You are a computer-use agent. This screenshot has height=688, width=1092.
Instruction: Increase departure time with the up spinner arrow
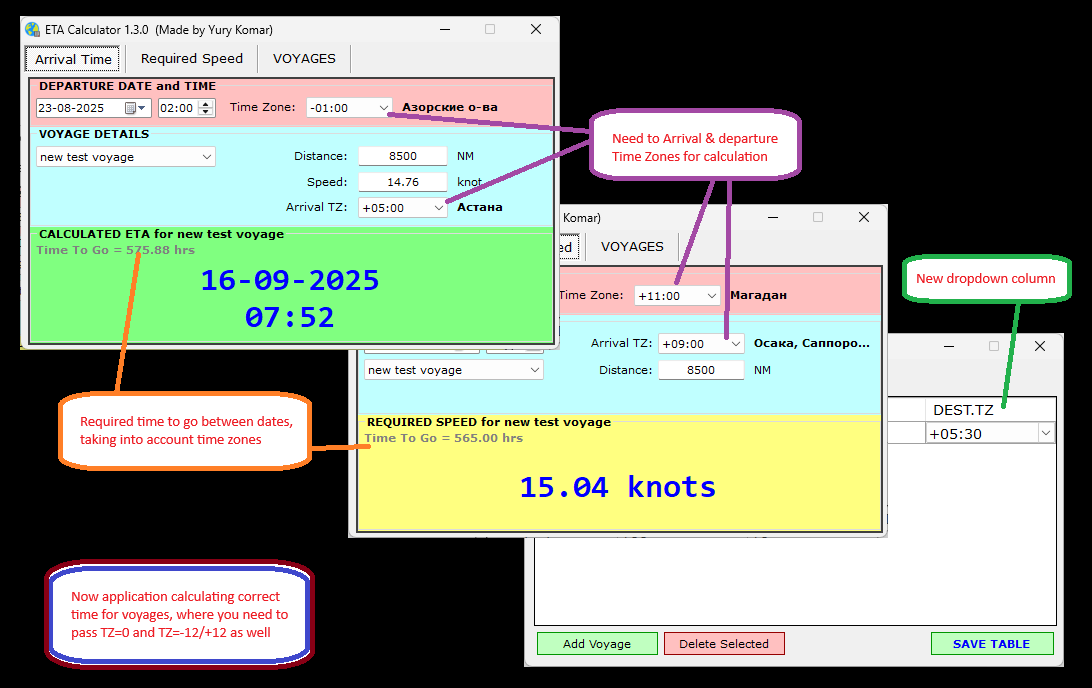[x=206, y=104]
